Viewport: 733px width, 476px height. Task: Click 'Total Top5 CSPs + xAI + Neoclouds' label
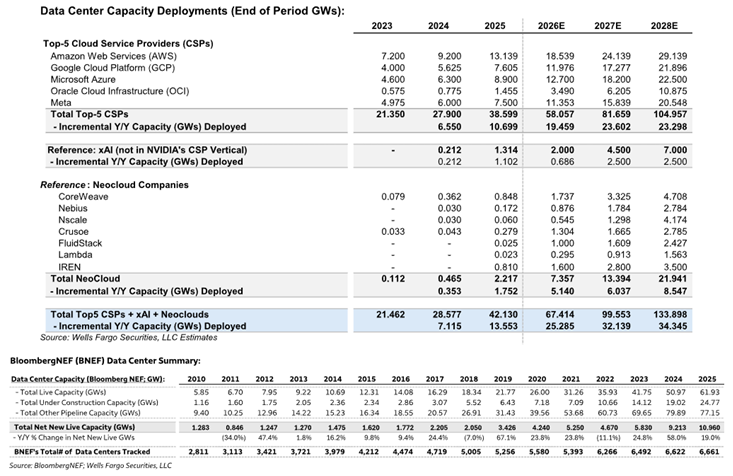pos(129,315)
